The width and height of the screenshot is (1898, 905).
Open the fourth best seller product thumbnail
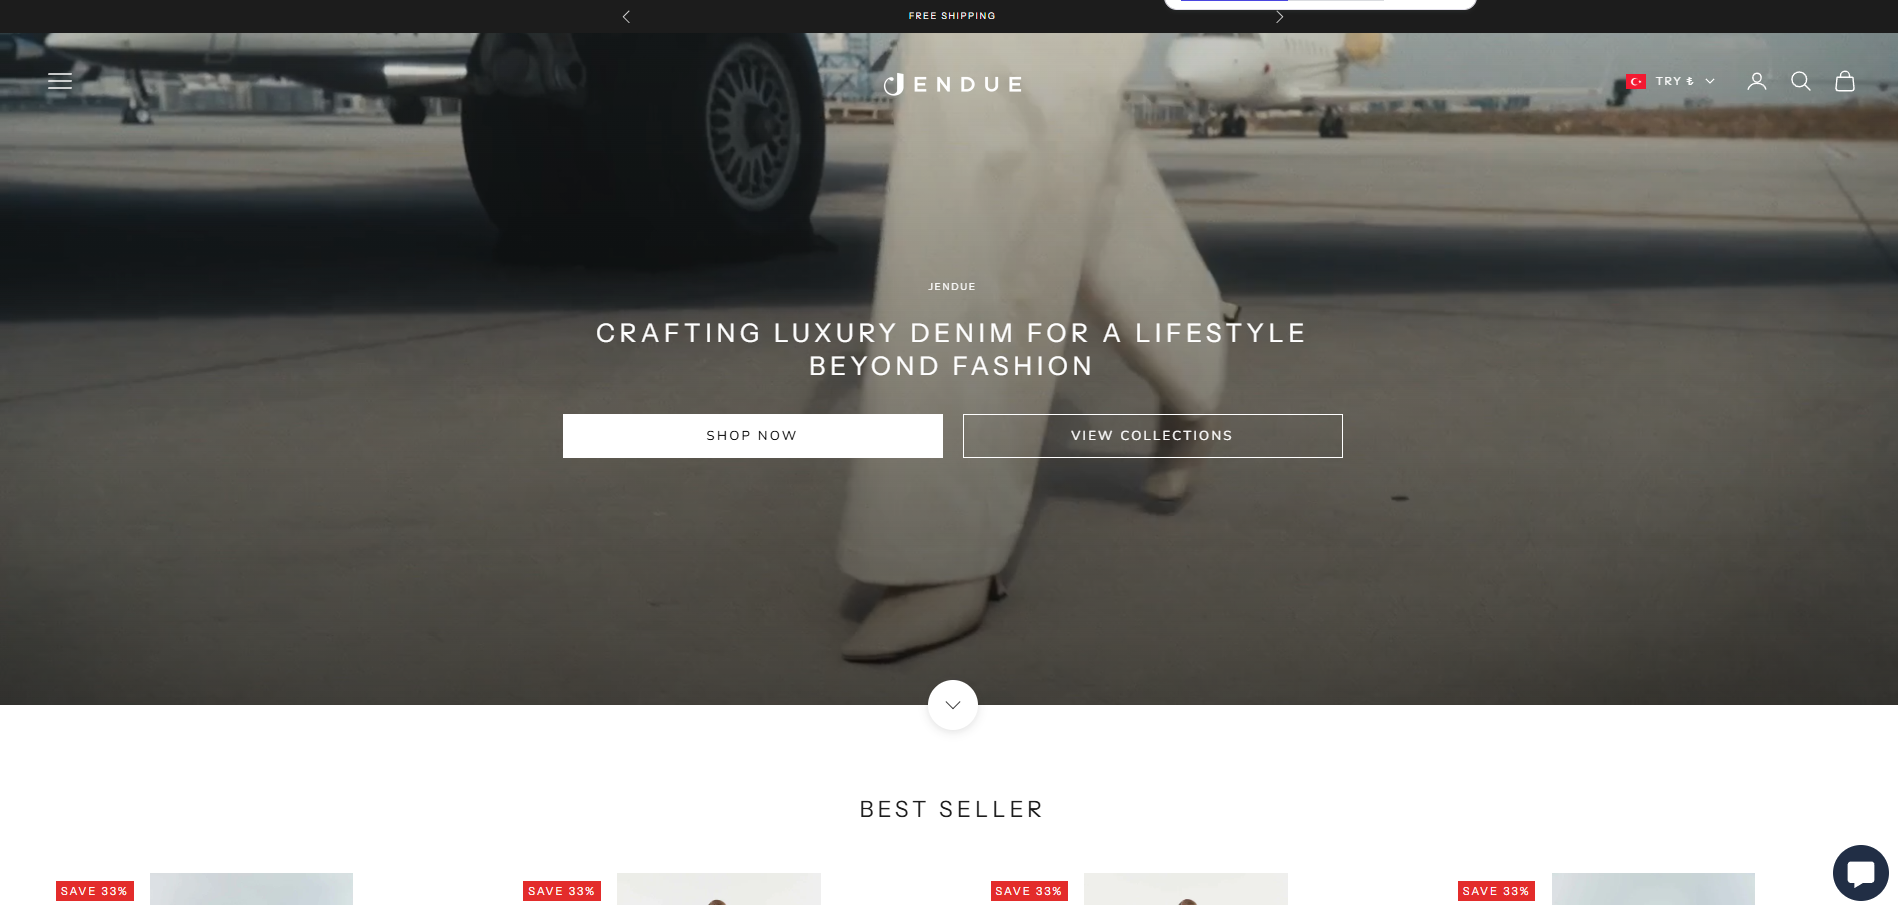(1653, 889)
